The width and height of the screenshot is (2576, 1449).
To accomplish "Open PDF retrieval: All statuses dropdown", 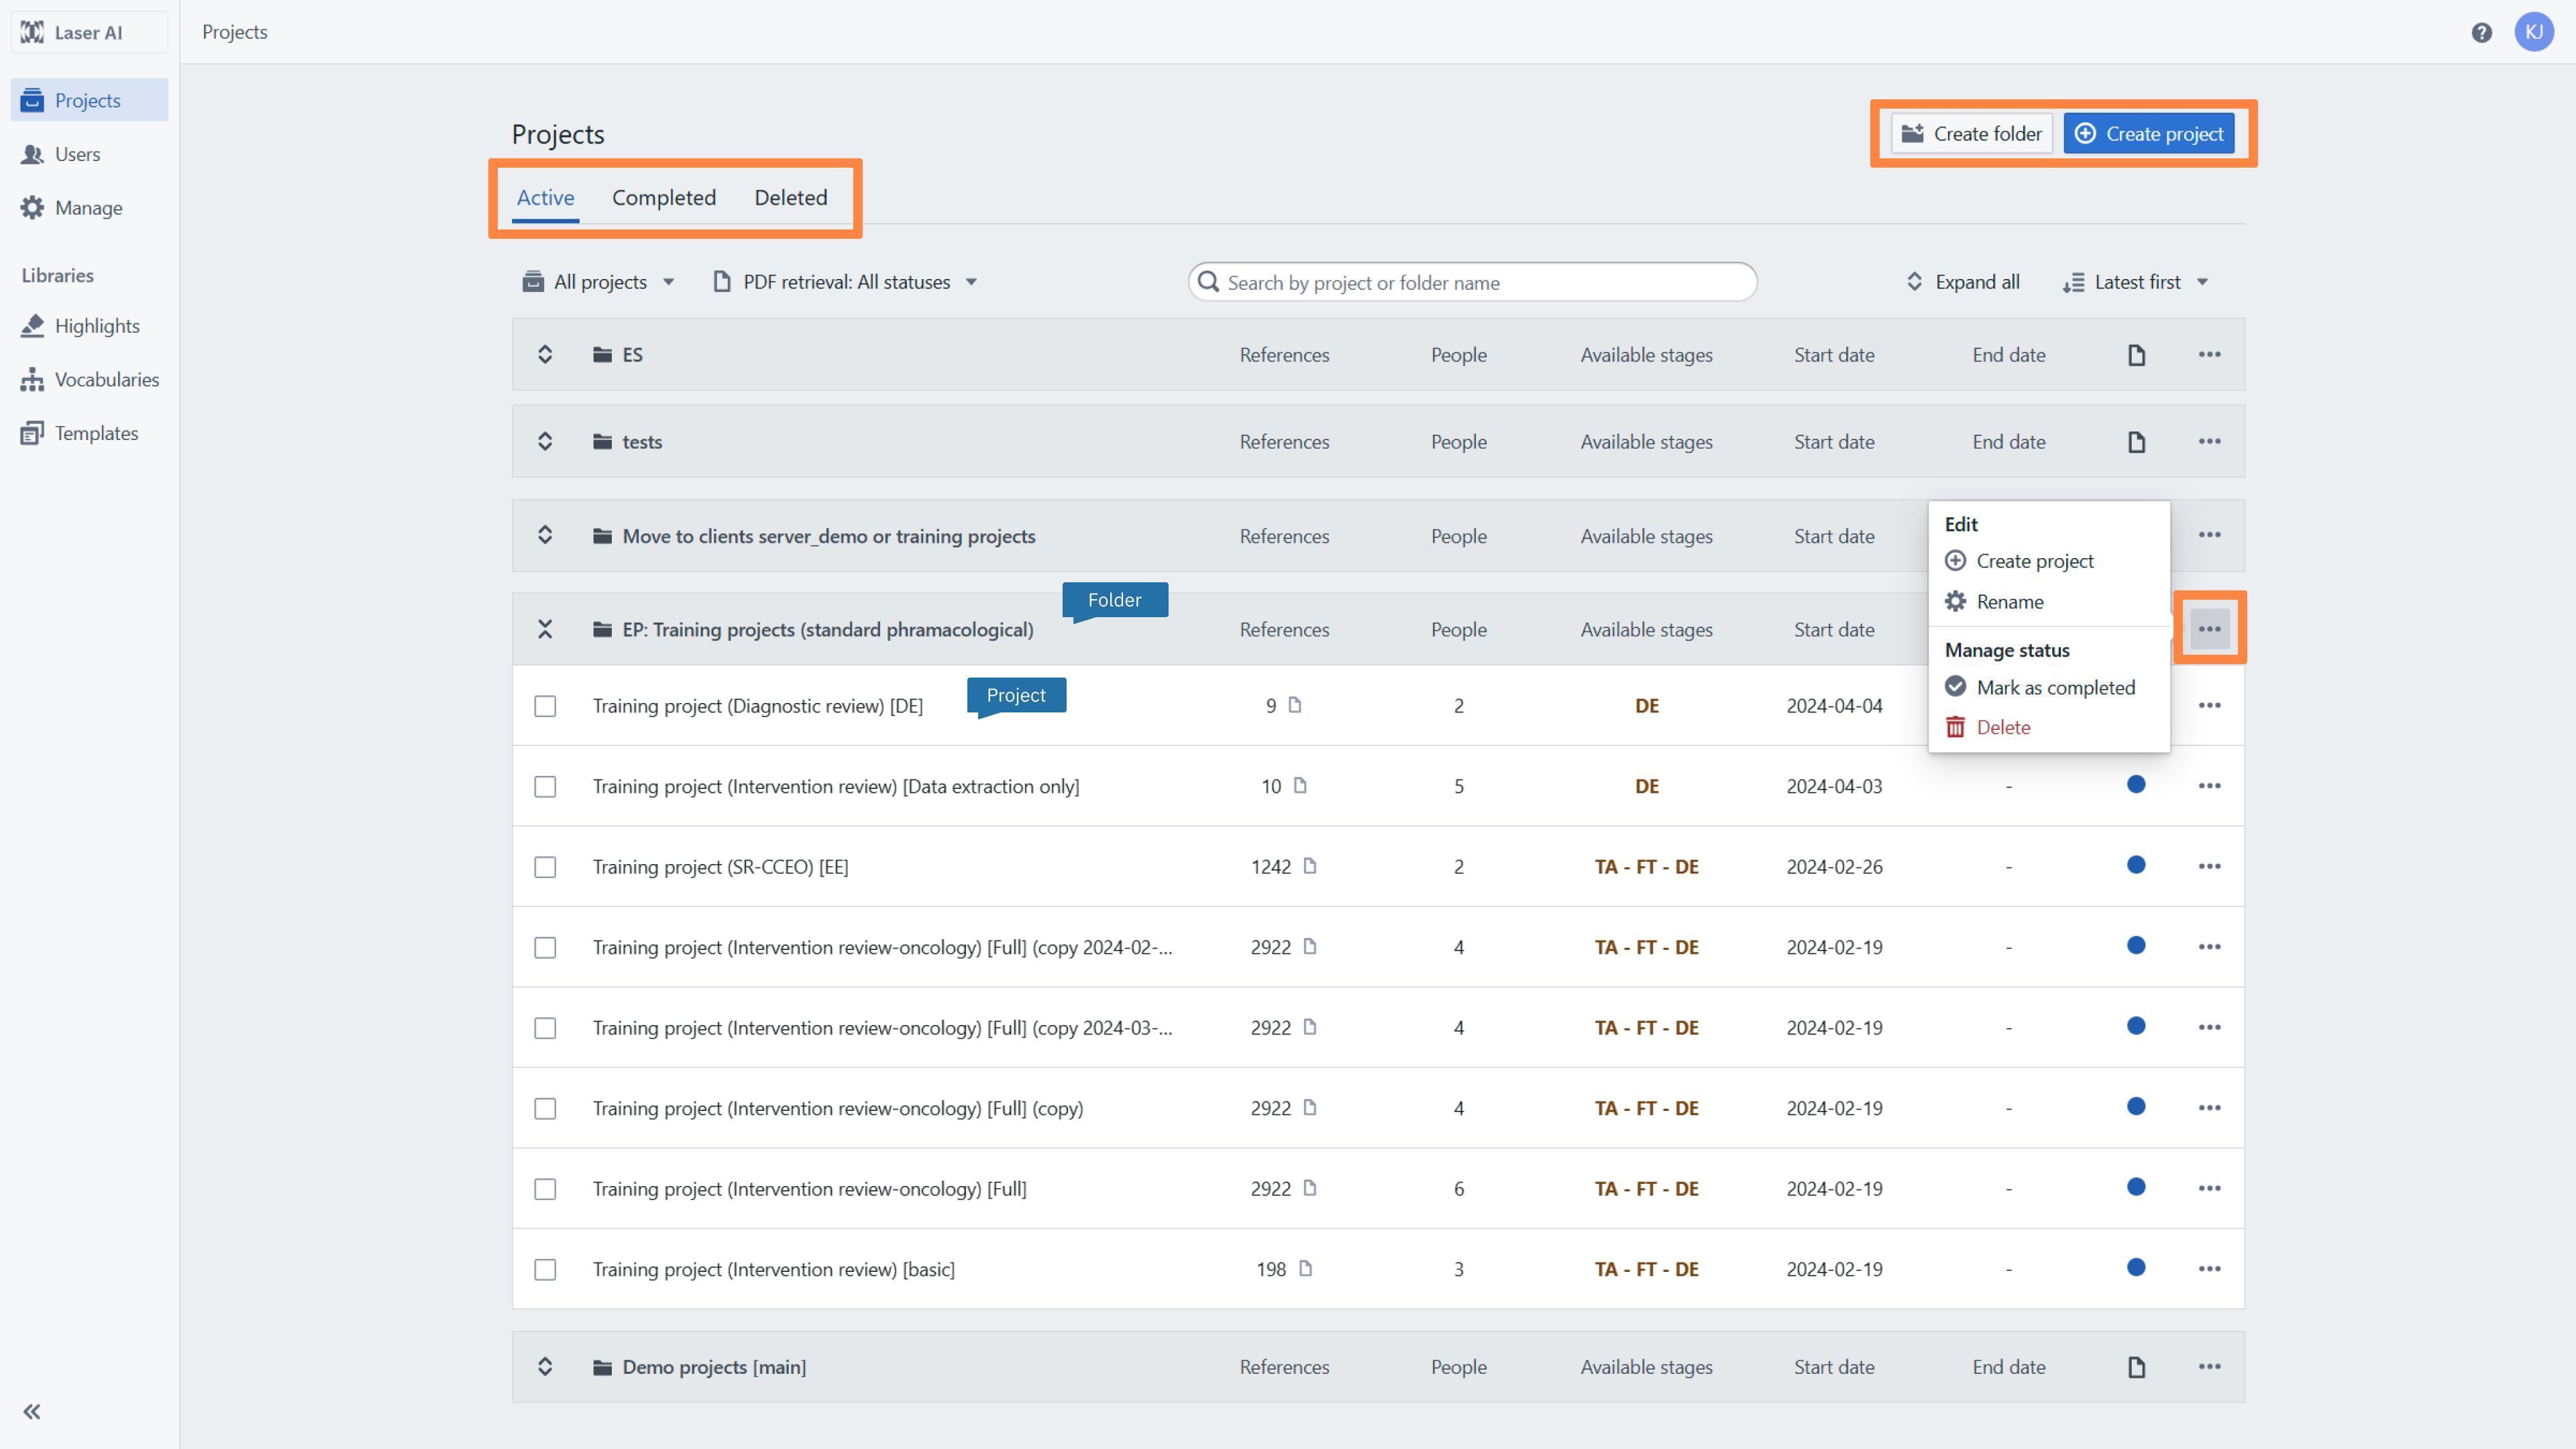I will pos(845,282).
